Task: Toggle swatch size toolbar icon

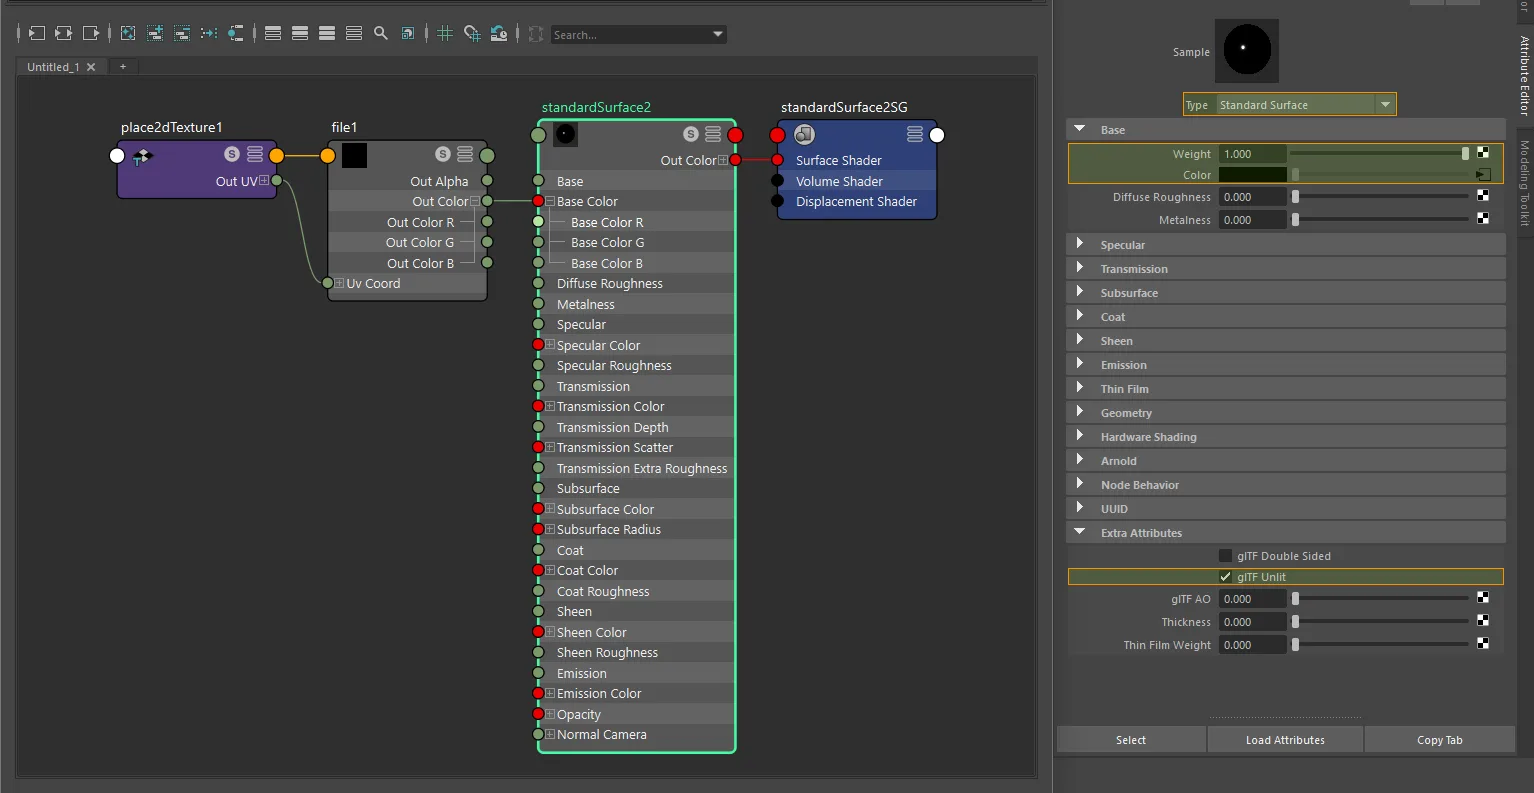Action: point(408,33)
